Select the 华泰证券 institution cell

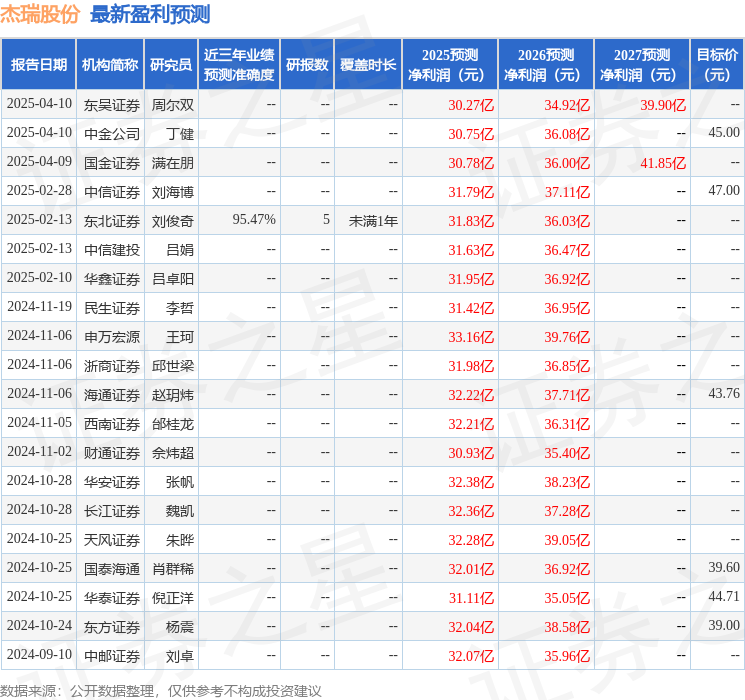coord(112,598)
